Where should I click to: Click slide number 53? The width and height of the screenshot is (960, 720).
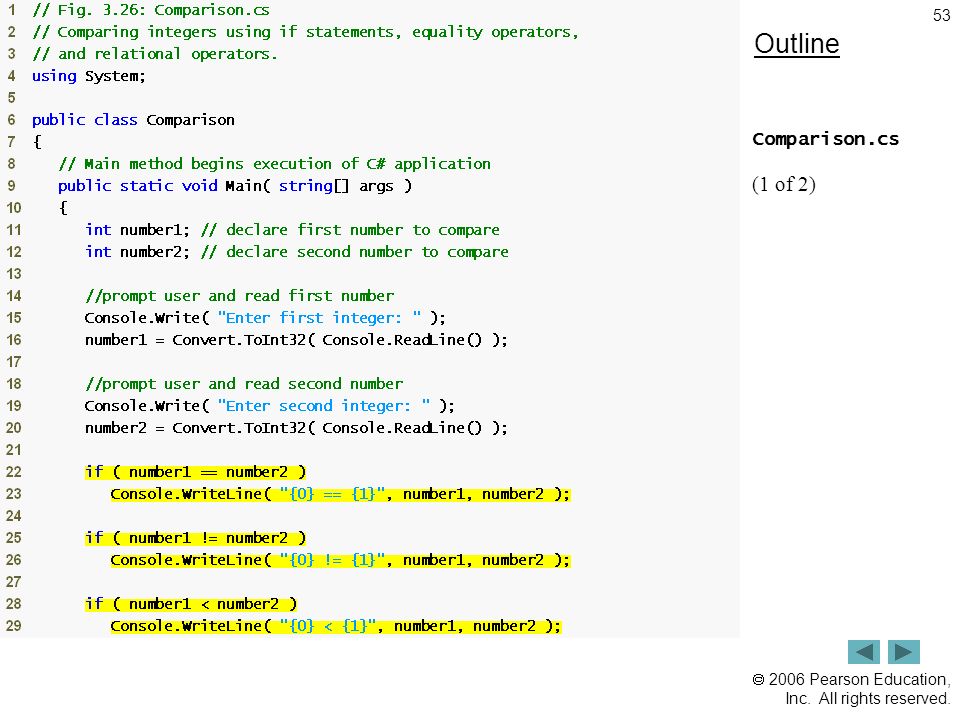point(941,15)
